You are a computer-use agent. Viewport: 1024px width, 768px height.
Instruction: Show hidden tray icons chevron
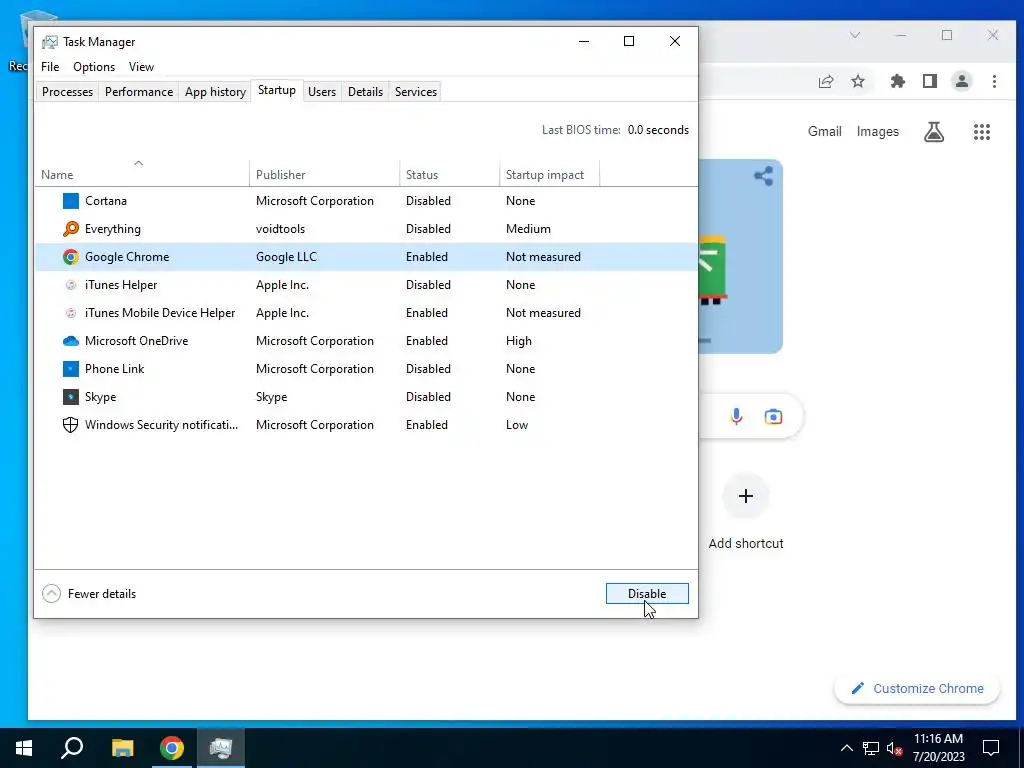(846, 748)
